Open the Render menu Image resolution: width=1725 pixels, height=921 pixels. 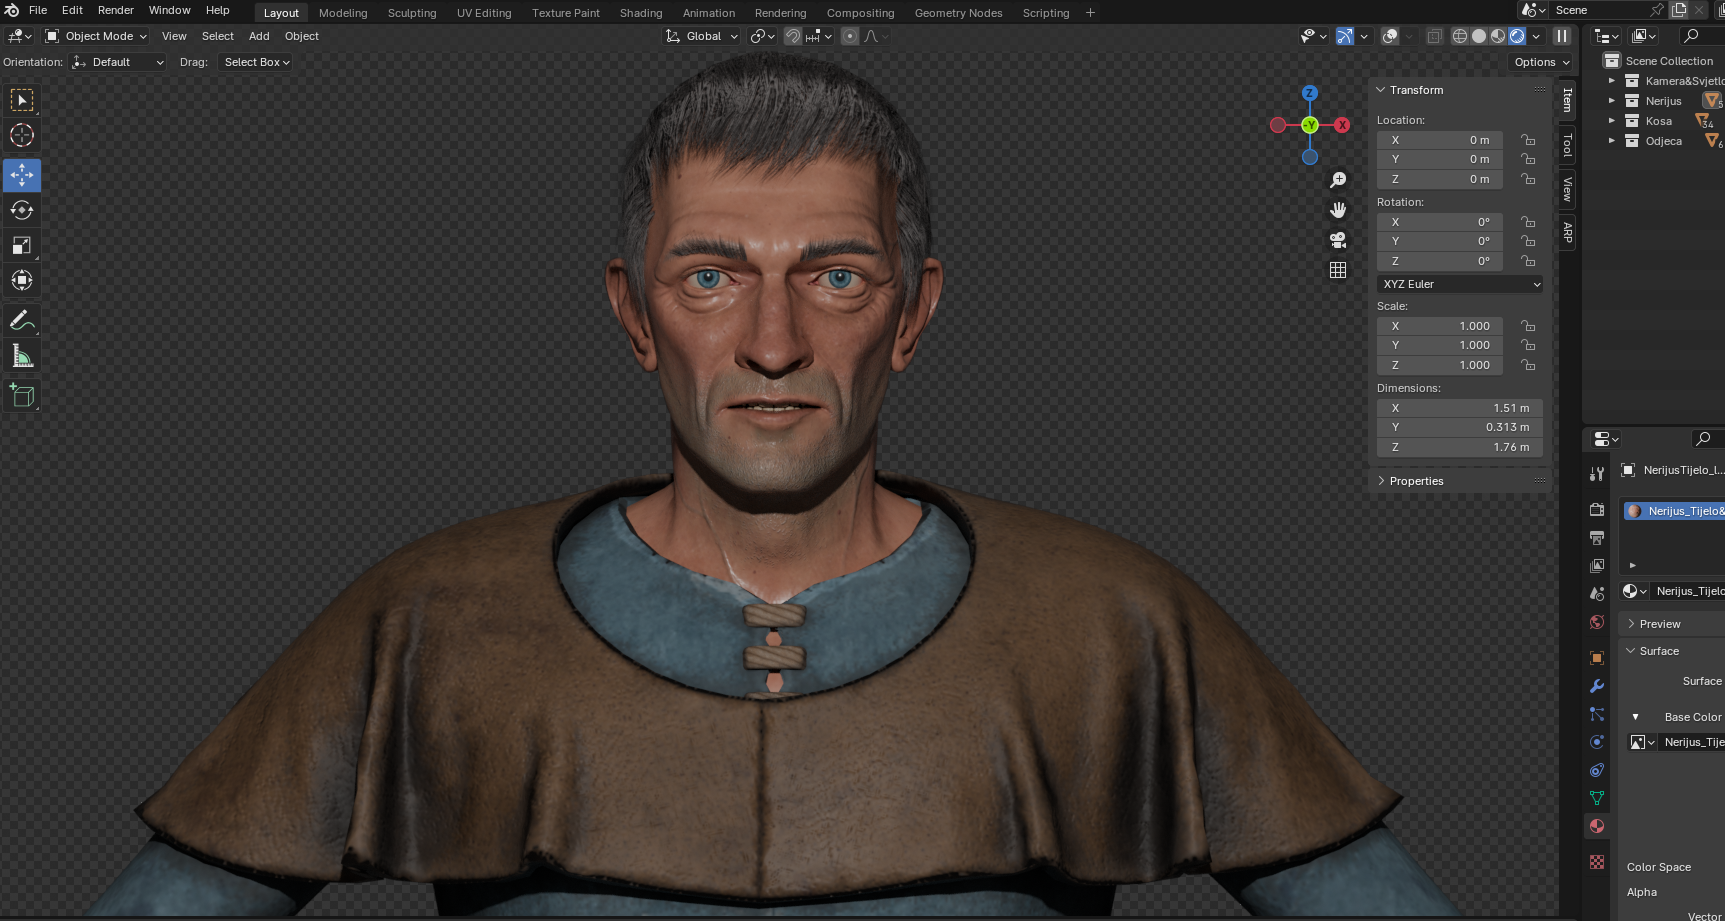tap(115, 10)
